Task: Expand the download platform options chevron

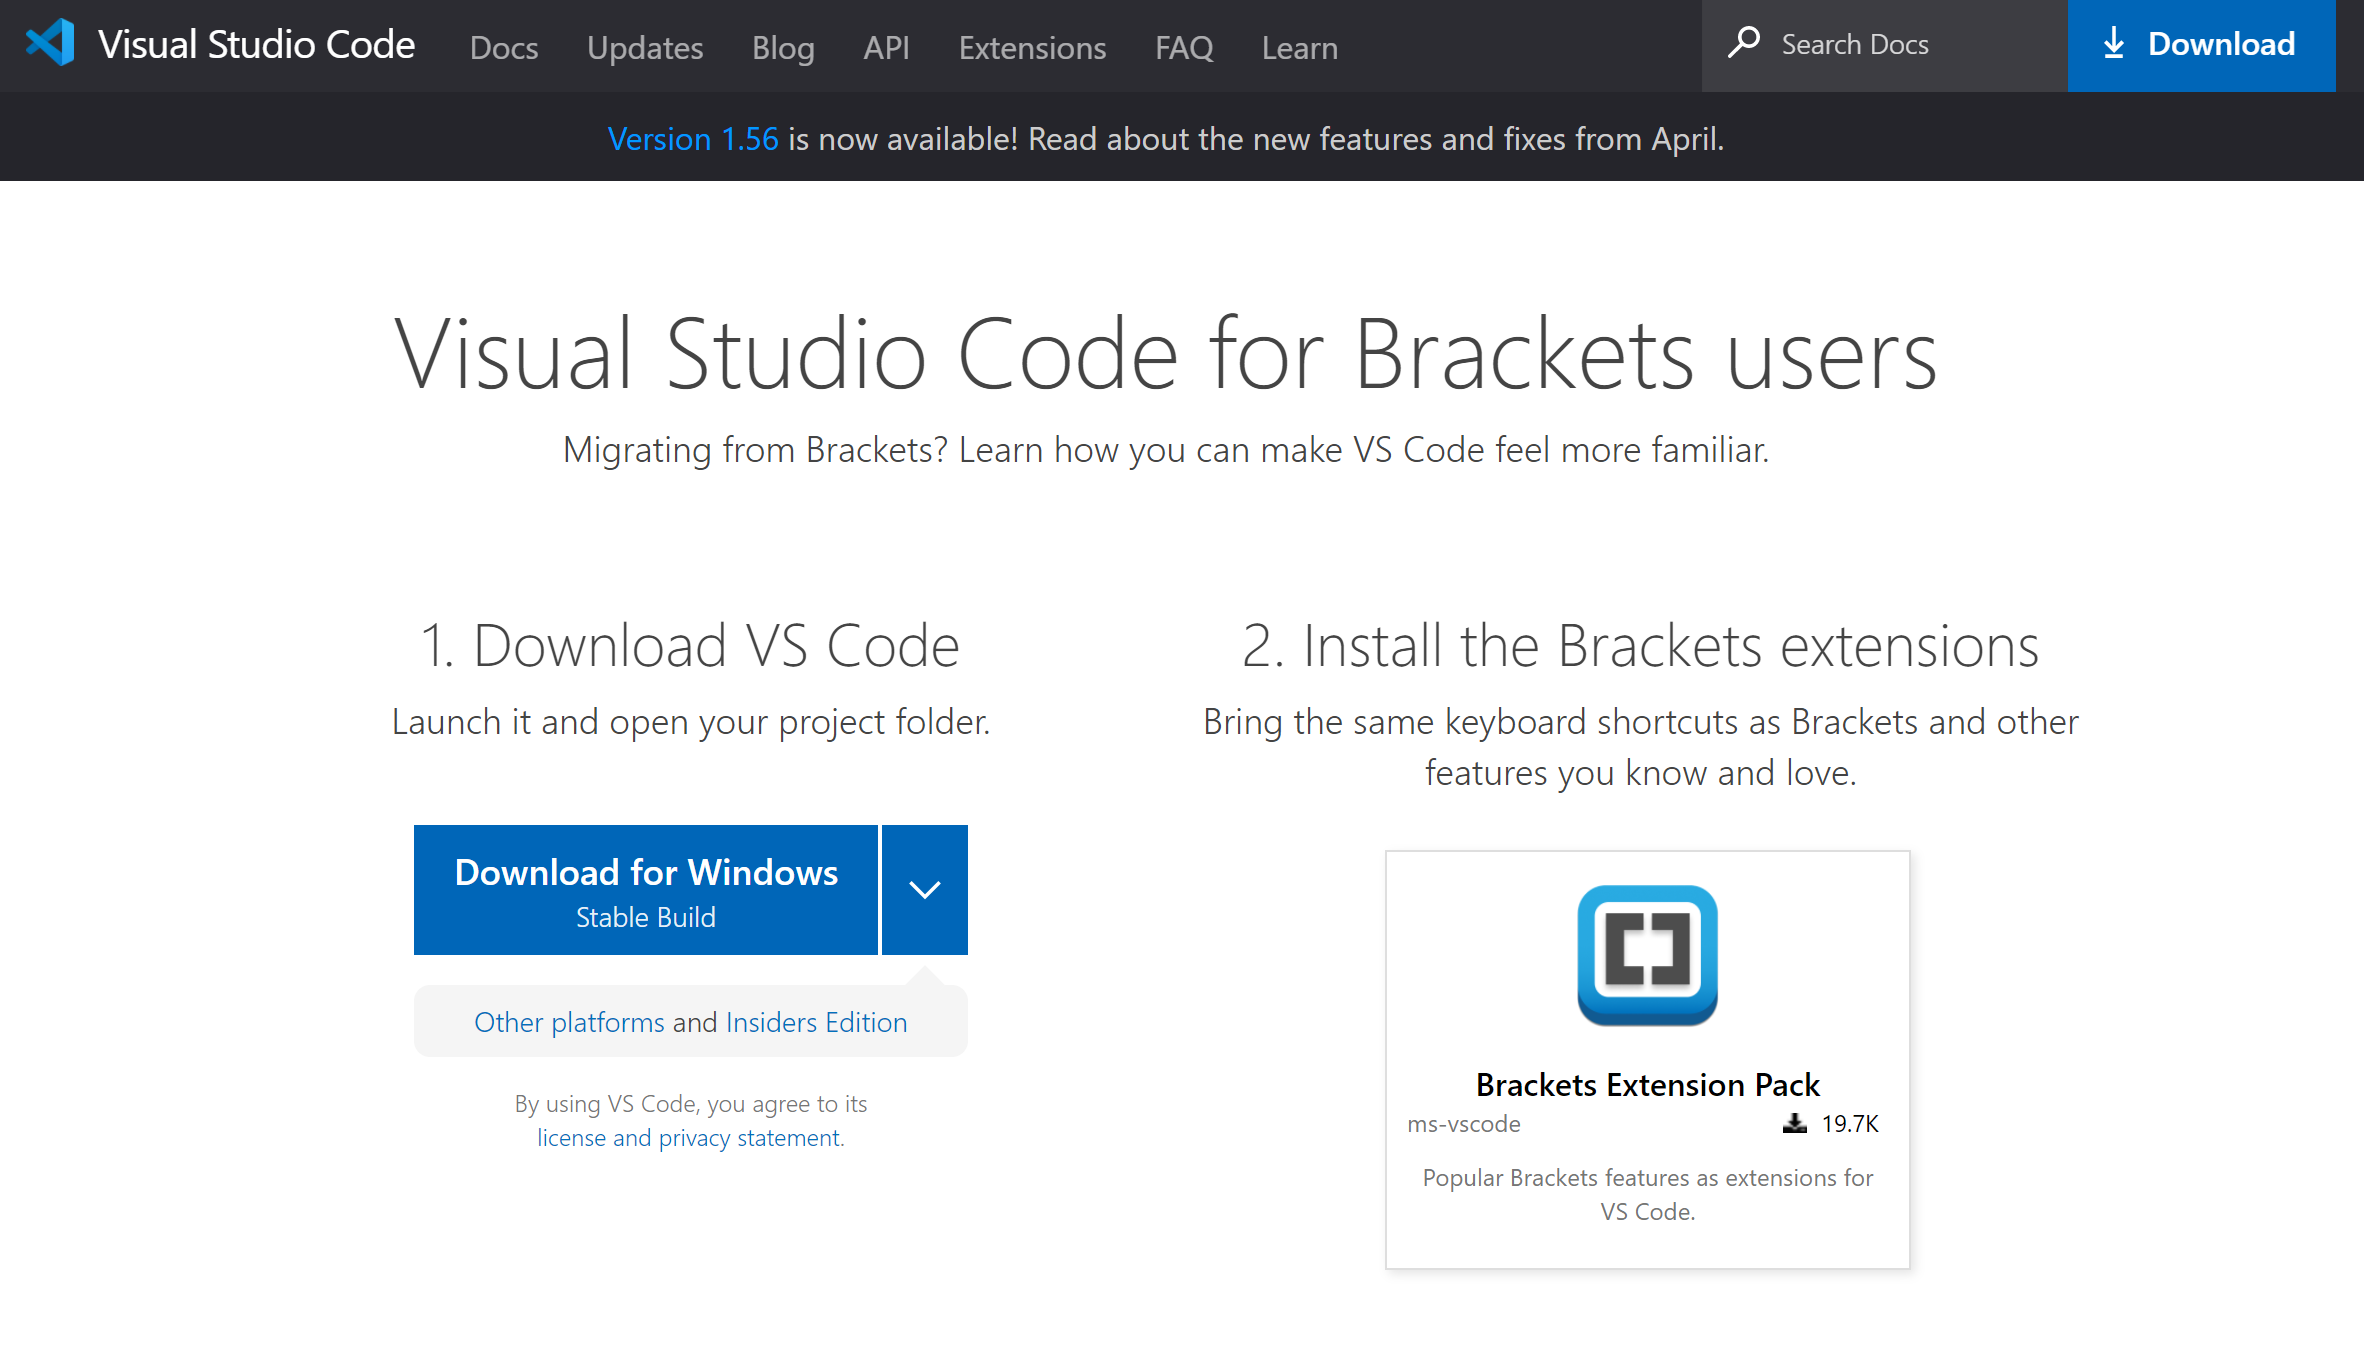Action: 923,889
